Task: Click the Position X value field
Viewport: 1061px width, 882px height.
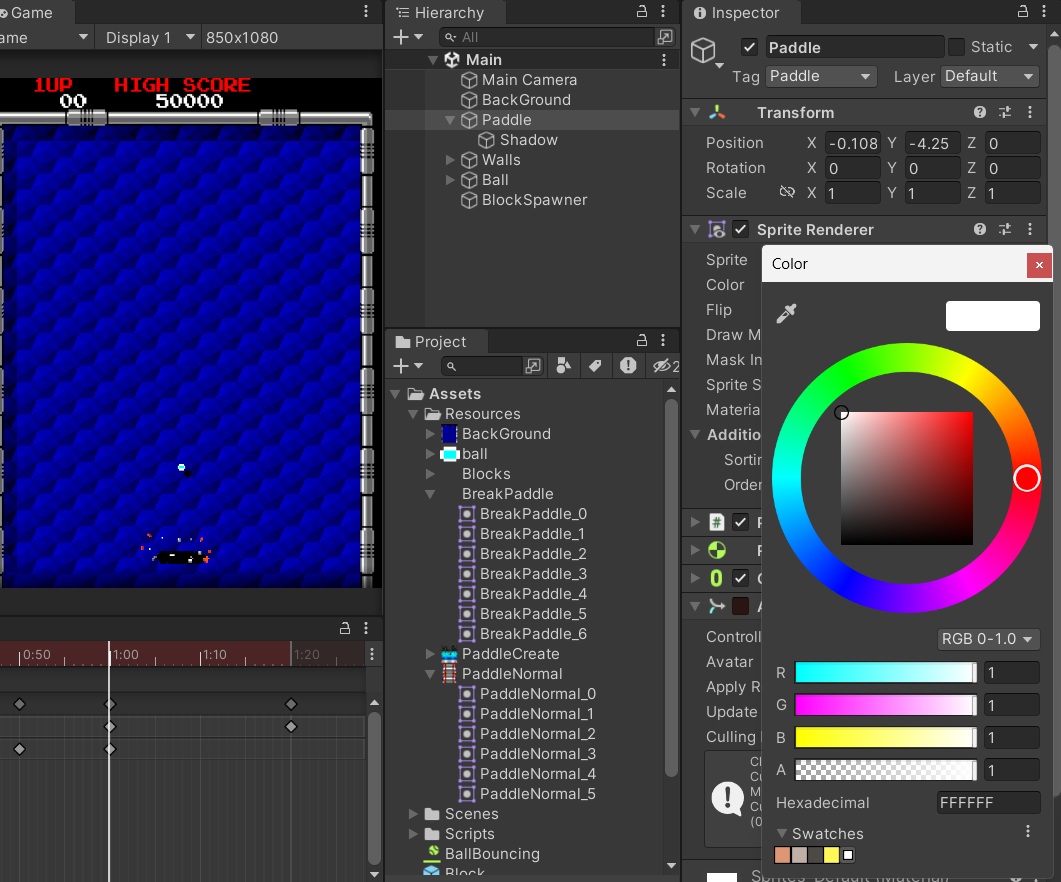Action: 852,143
